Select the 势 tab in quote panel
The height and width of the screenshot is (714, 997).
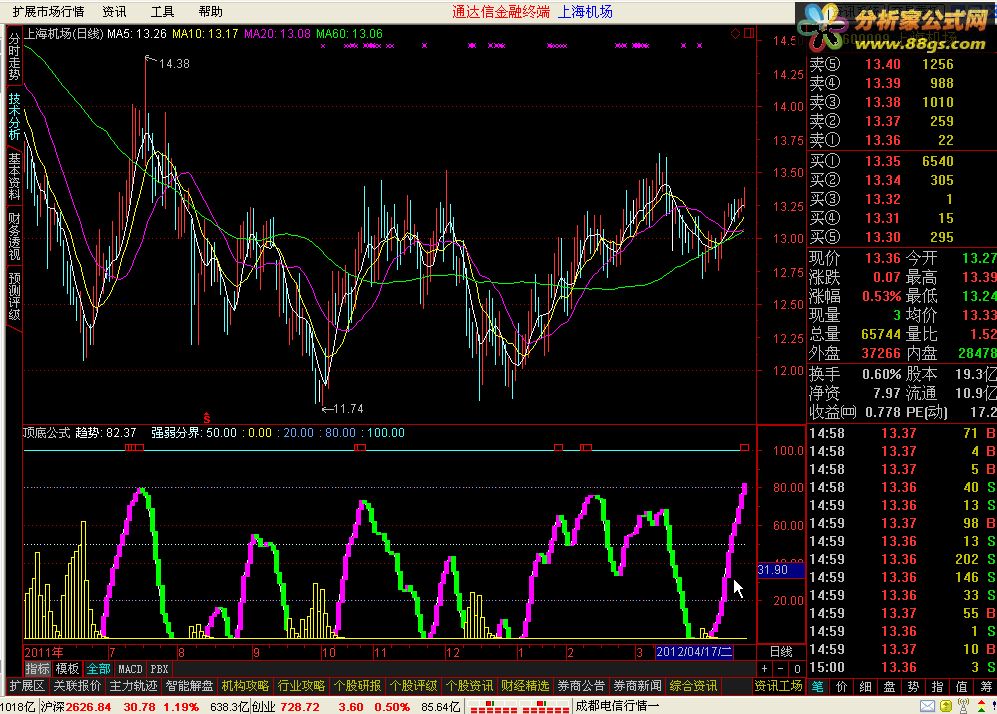coord(914,687)
